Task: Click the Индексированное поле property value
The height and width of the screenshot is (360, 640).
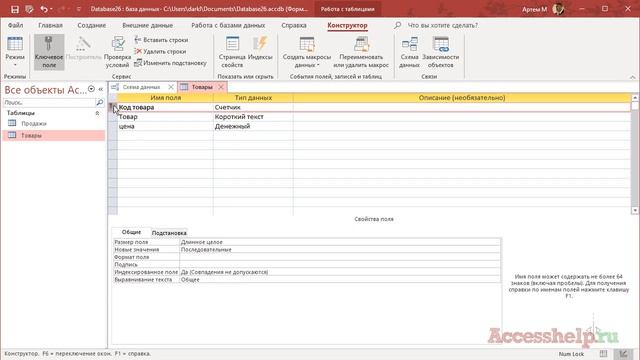Action: coord(340,272)
